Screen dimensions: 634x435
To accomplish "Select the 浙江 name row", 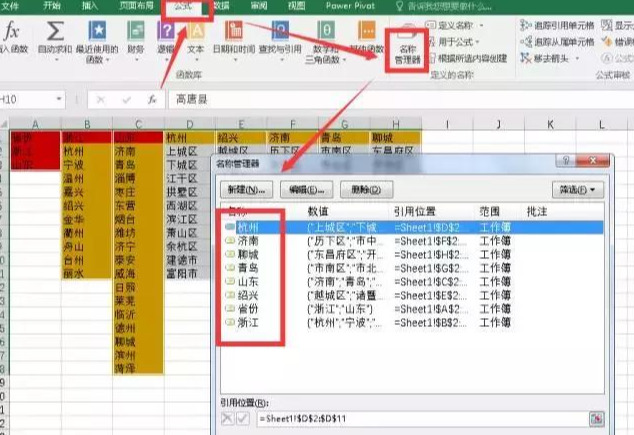I will [412, 323].
